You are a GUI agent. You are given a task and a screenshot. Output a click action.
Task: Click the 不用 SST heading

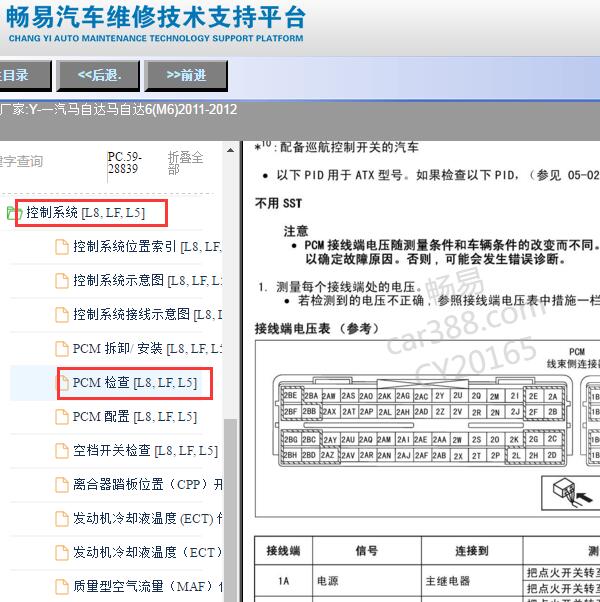click(279, 203)
